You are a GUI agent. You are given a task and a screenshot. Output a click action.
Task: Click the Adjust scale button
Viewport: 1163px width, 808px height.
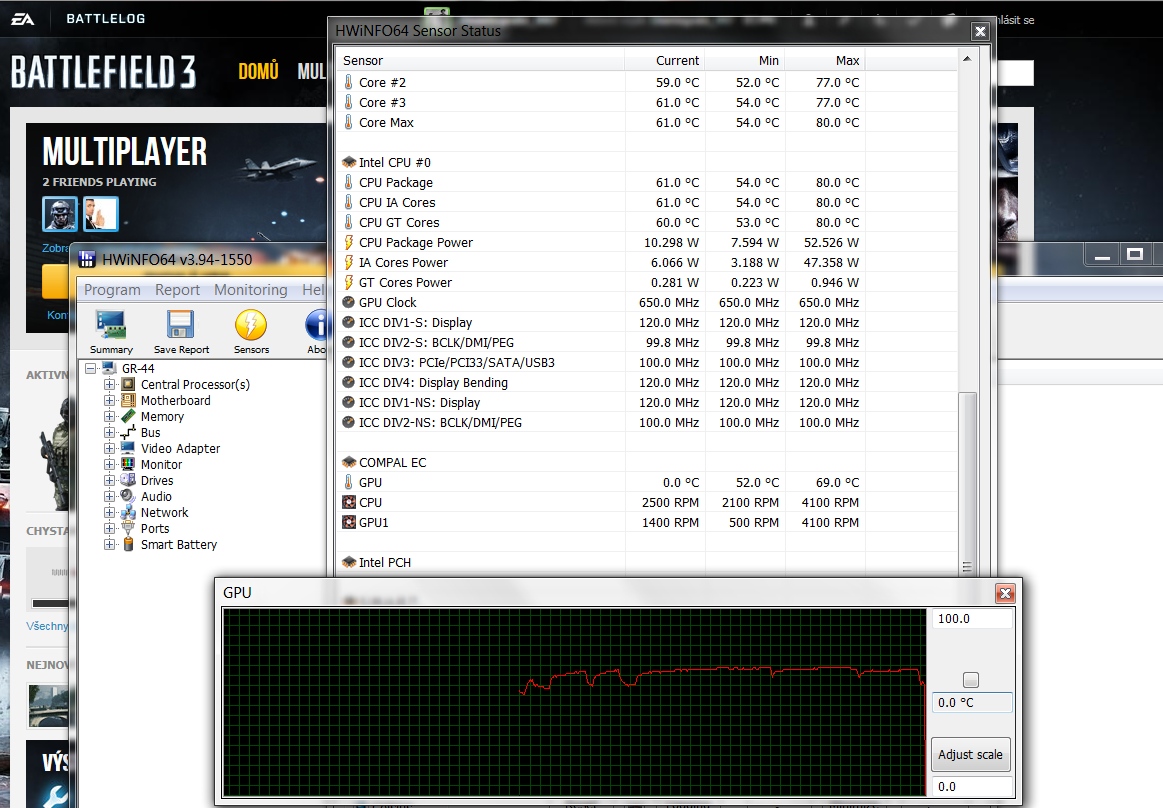[x=970, y=755]
